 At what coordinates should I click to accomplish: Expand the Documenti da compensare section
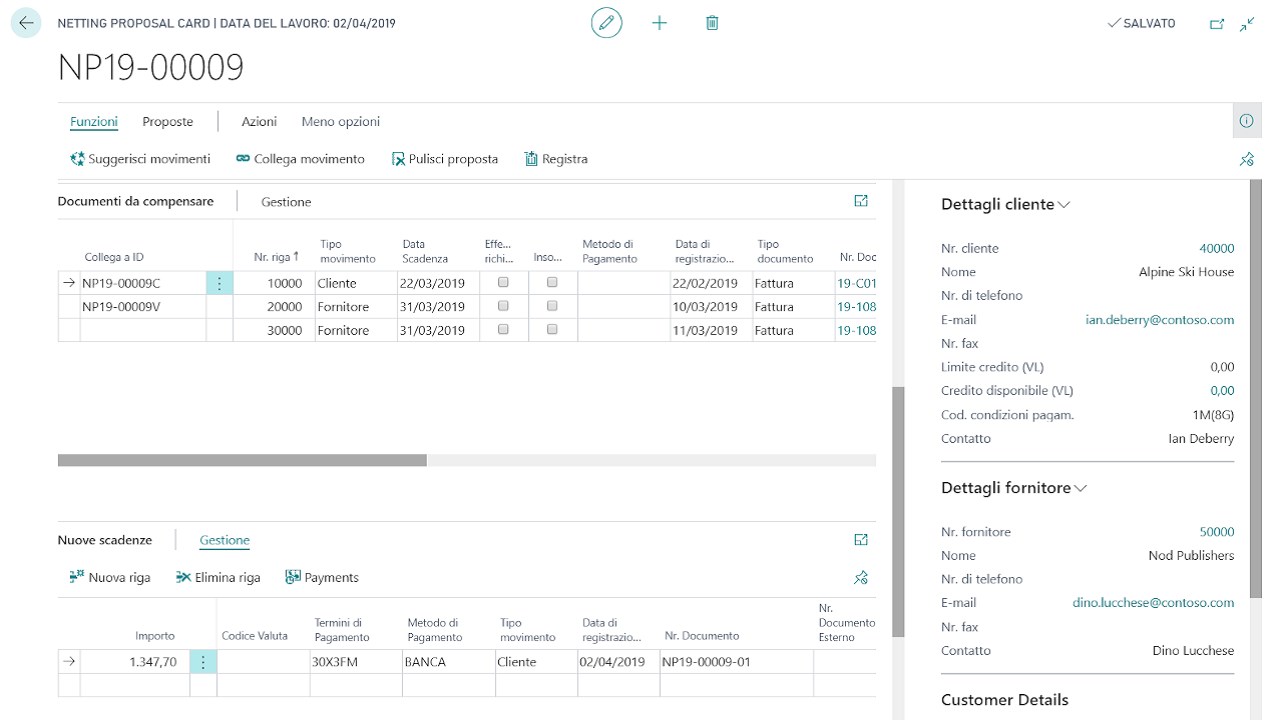[861, 201]
